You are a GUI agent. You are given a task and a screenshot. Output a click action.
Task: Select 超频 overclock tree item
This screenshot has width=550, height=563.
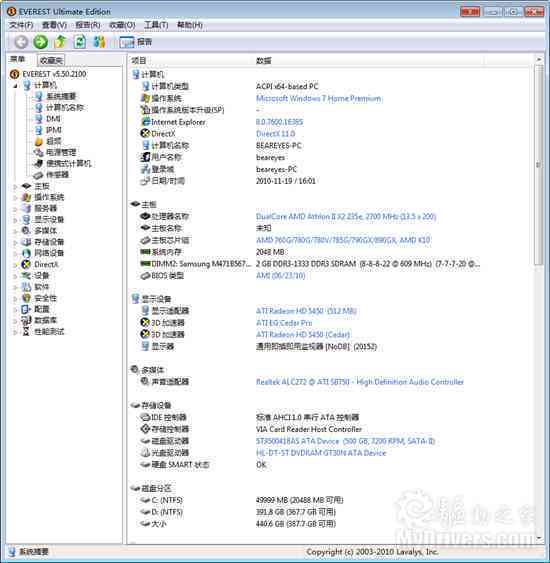(x=53, y=141)
